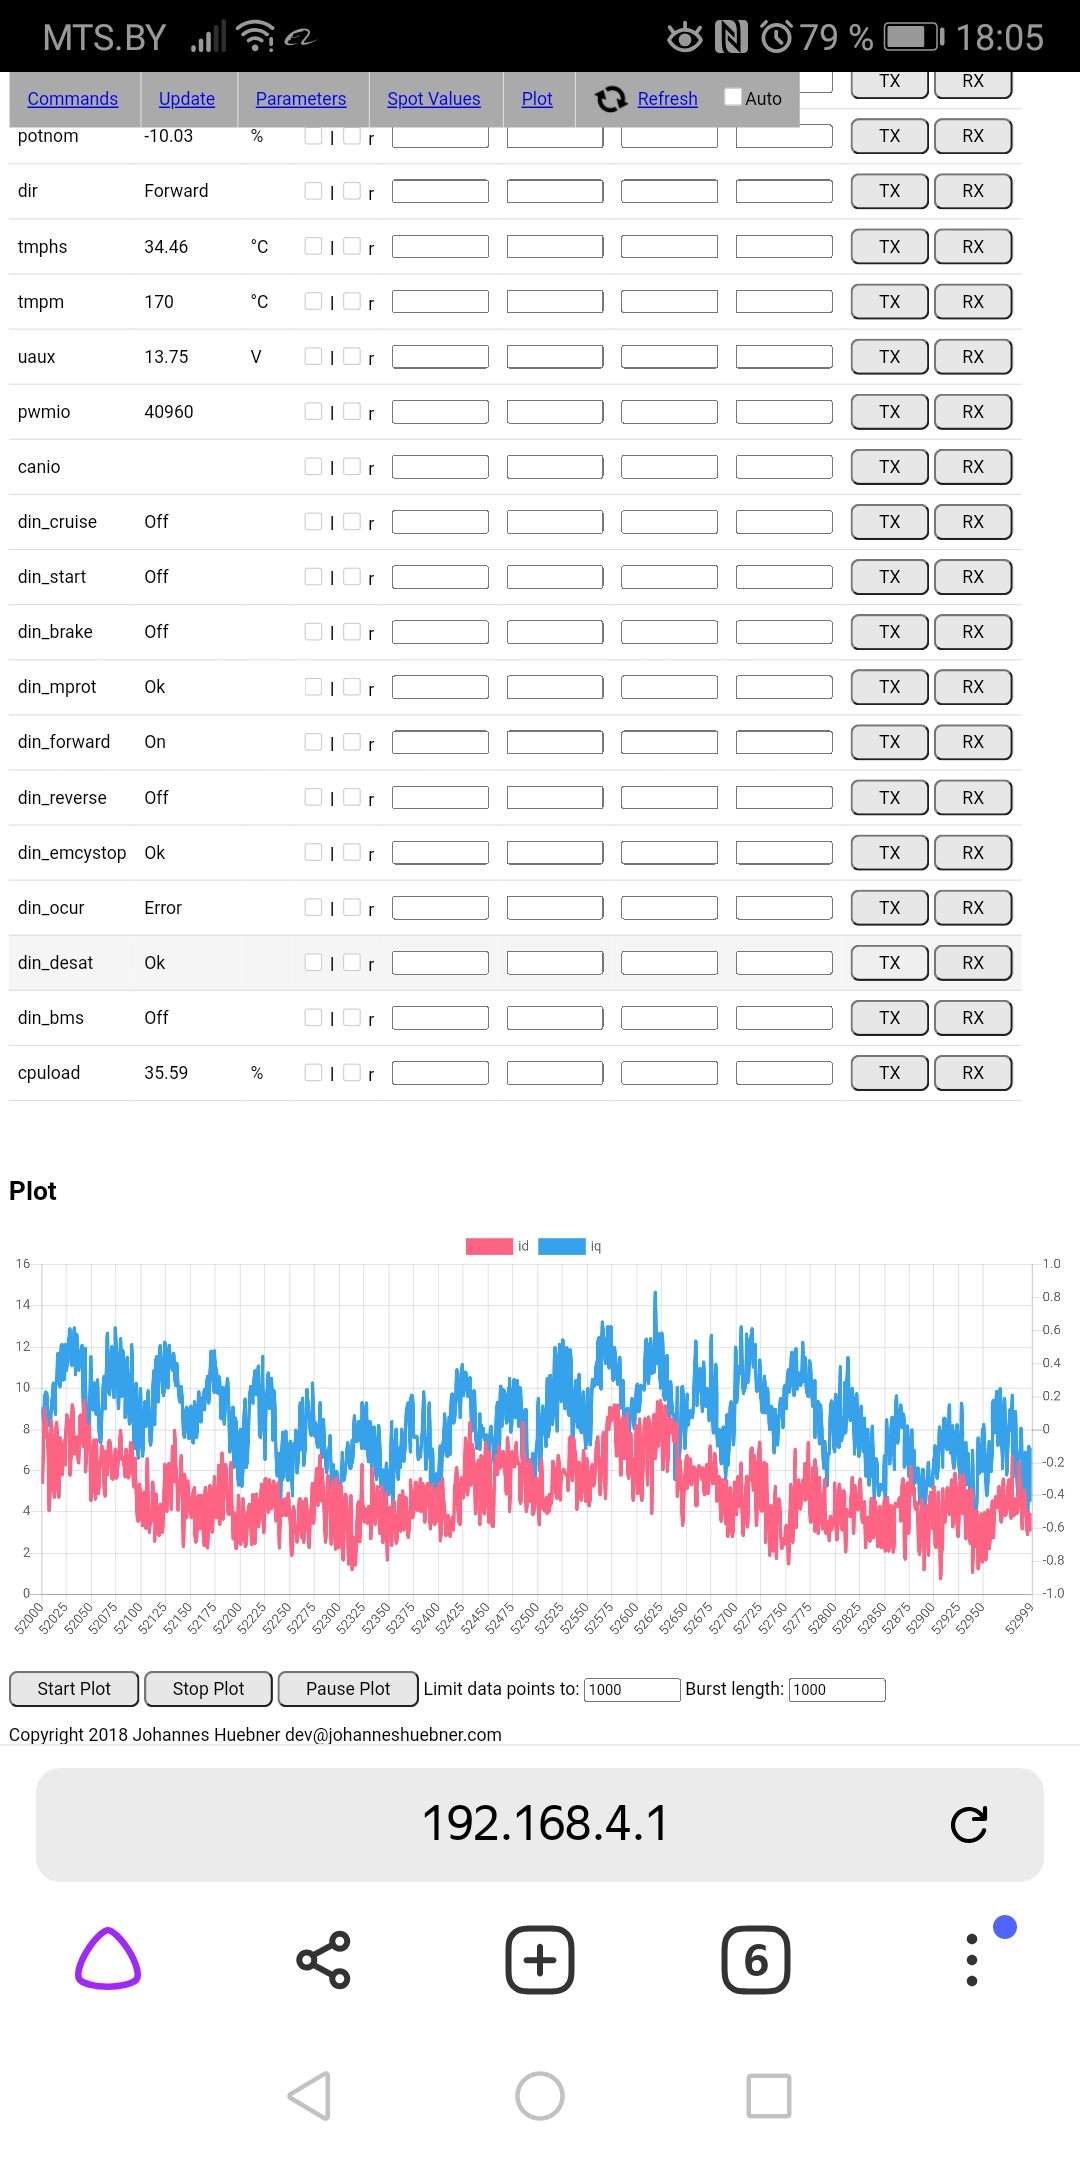Tap the browser reload icon in address bar
The width and height of the screenshot is (1080, 2160).
point(968,1825)
